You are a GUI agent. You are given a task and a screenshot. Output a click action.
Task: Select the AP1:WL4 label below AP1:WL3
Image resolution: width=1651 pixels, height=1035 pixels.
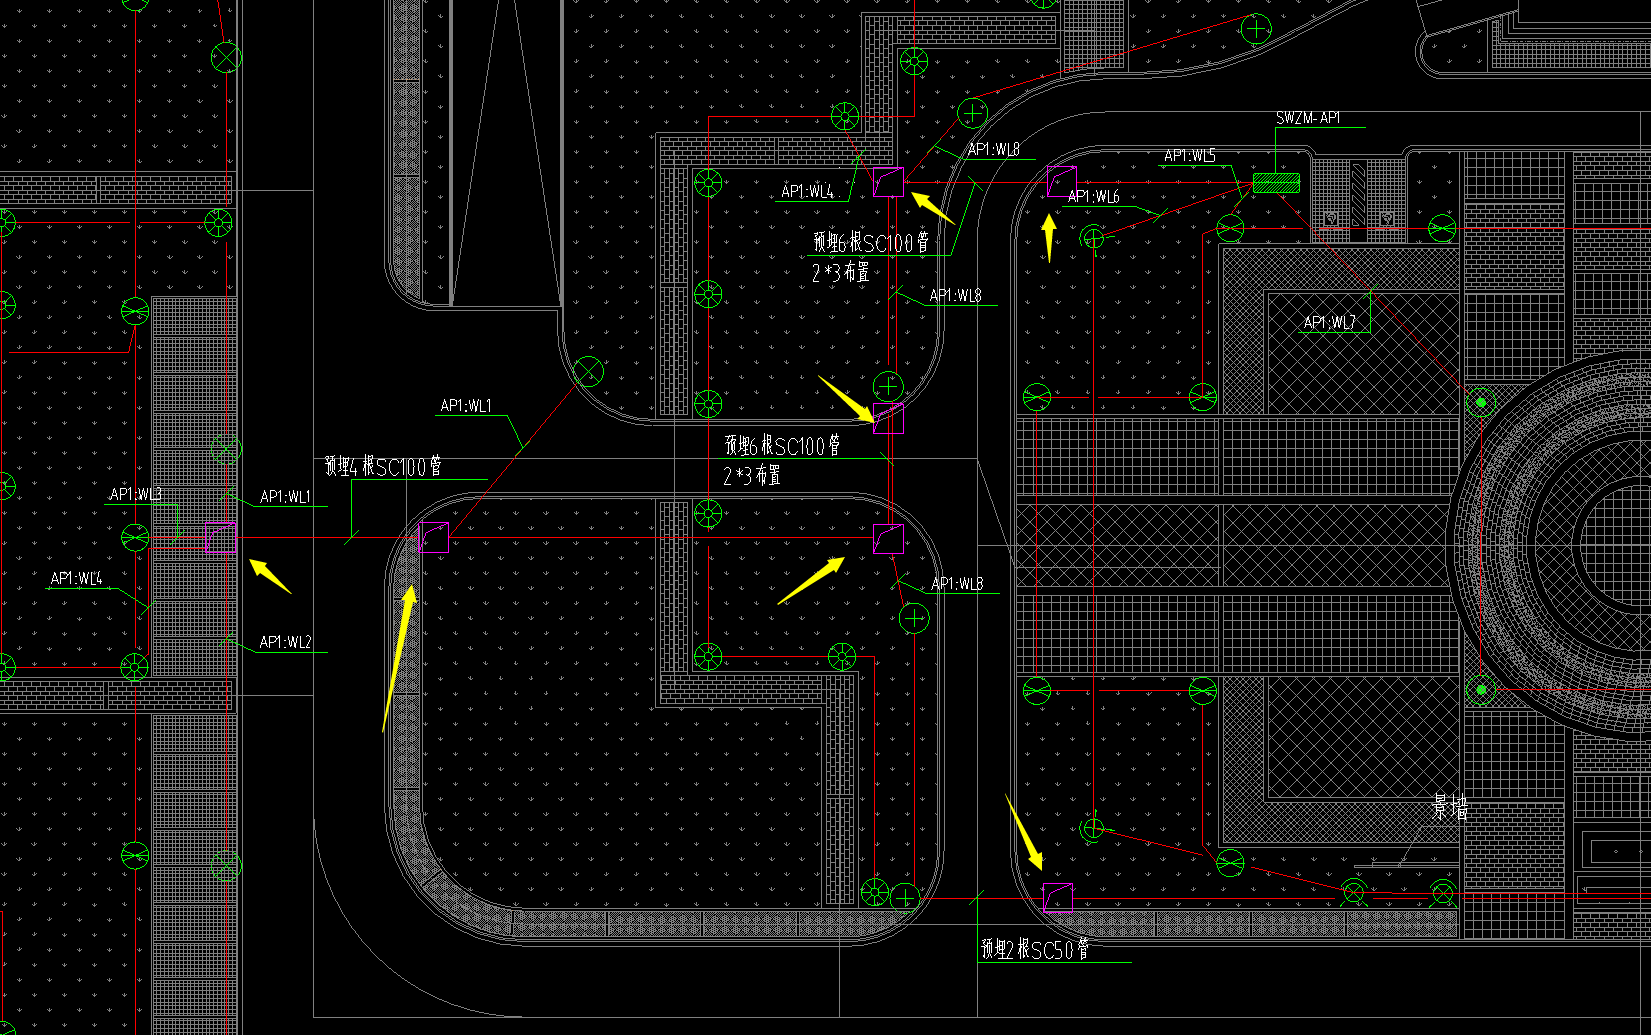[76, 578]
